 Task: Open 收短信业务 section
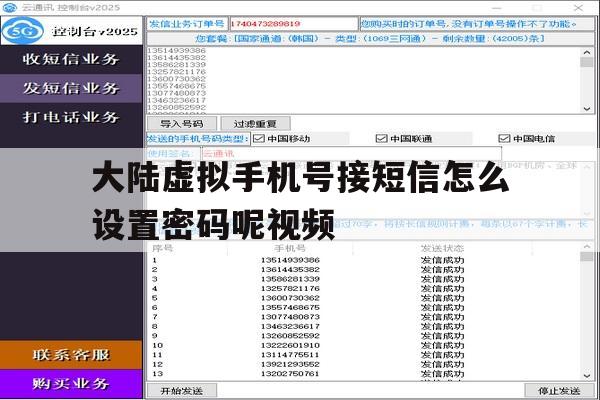pos(71,59)
